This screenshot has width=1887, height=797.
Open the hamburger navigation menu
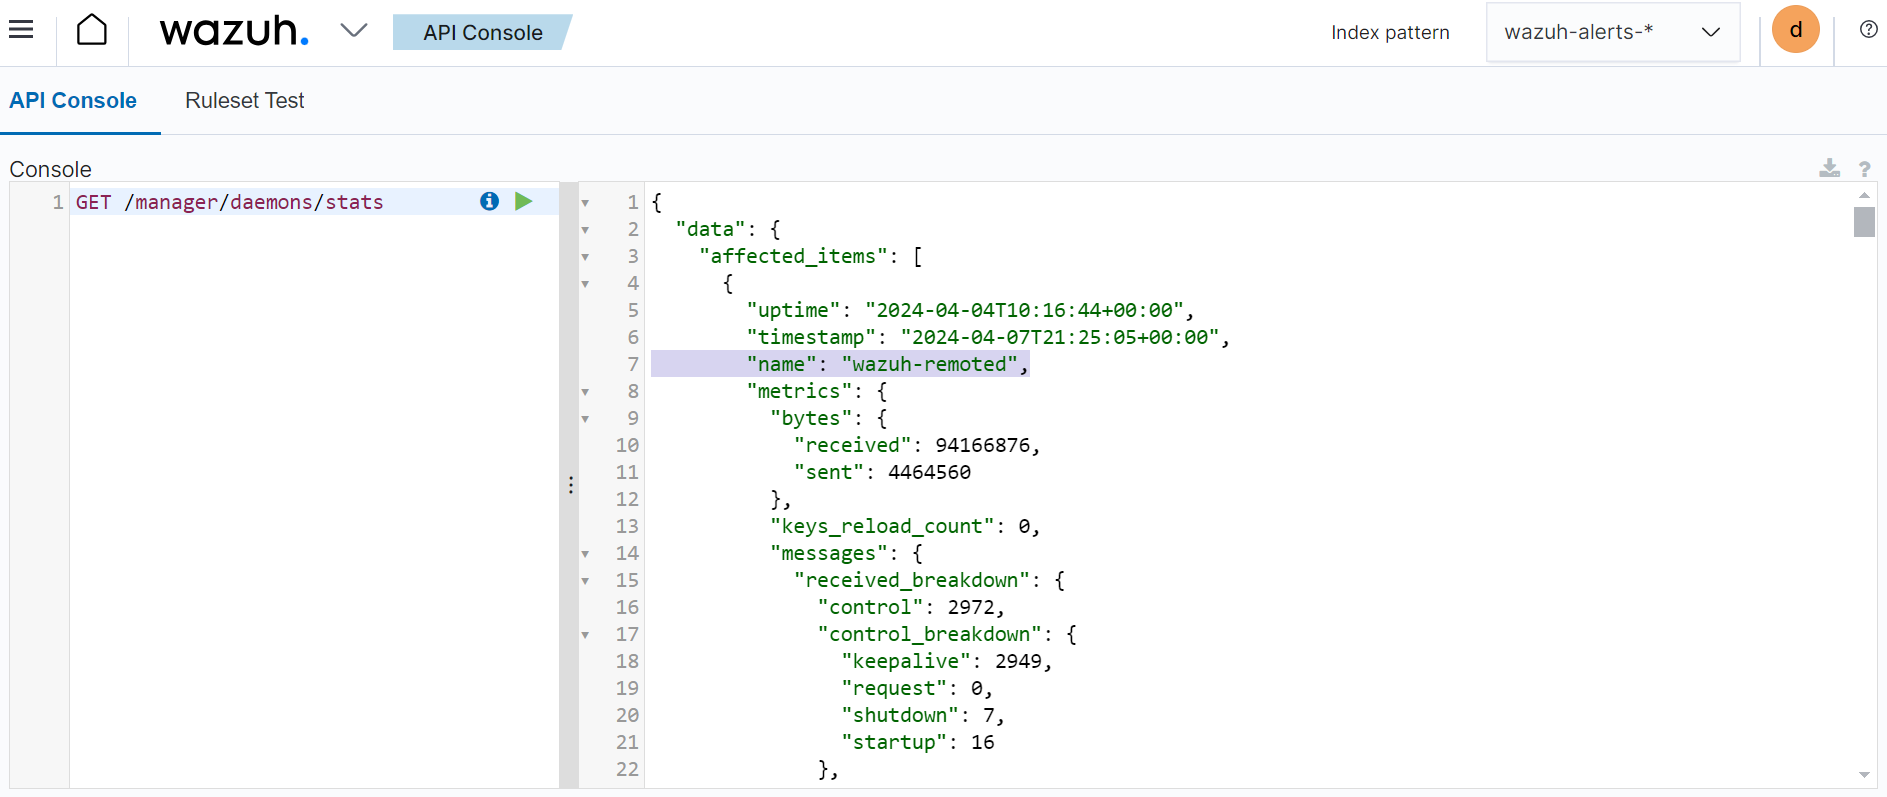point(21,30)
